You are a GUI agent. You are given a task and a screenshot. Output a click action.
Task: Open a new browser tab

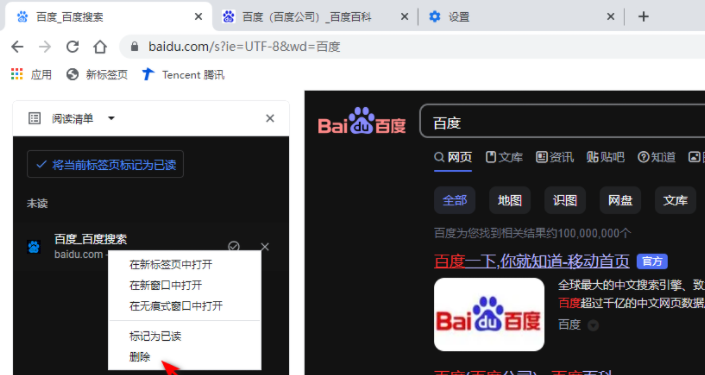click(x=643, y=17)
